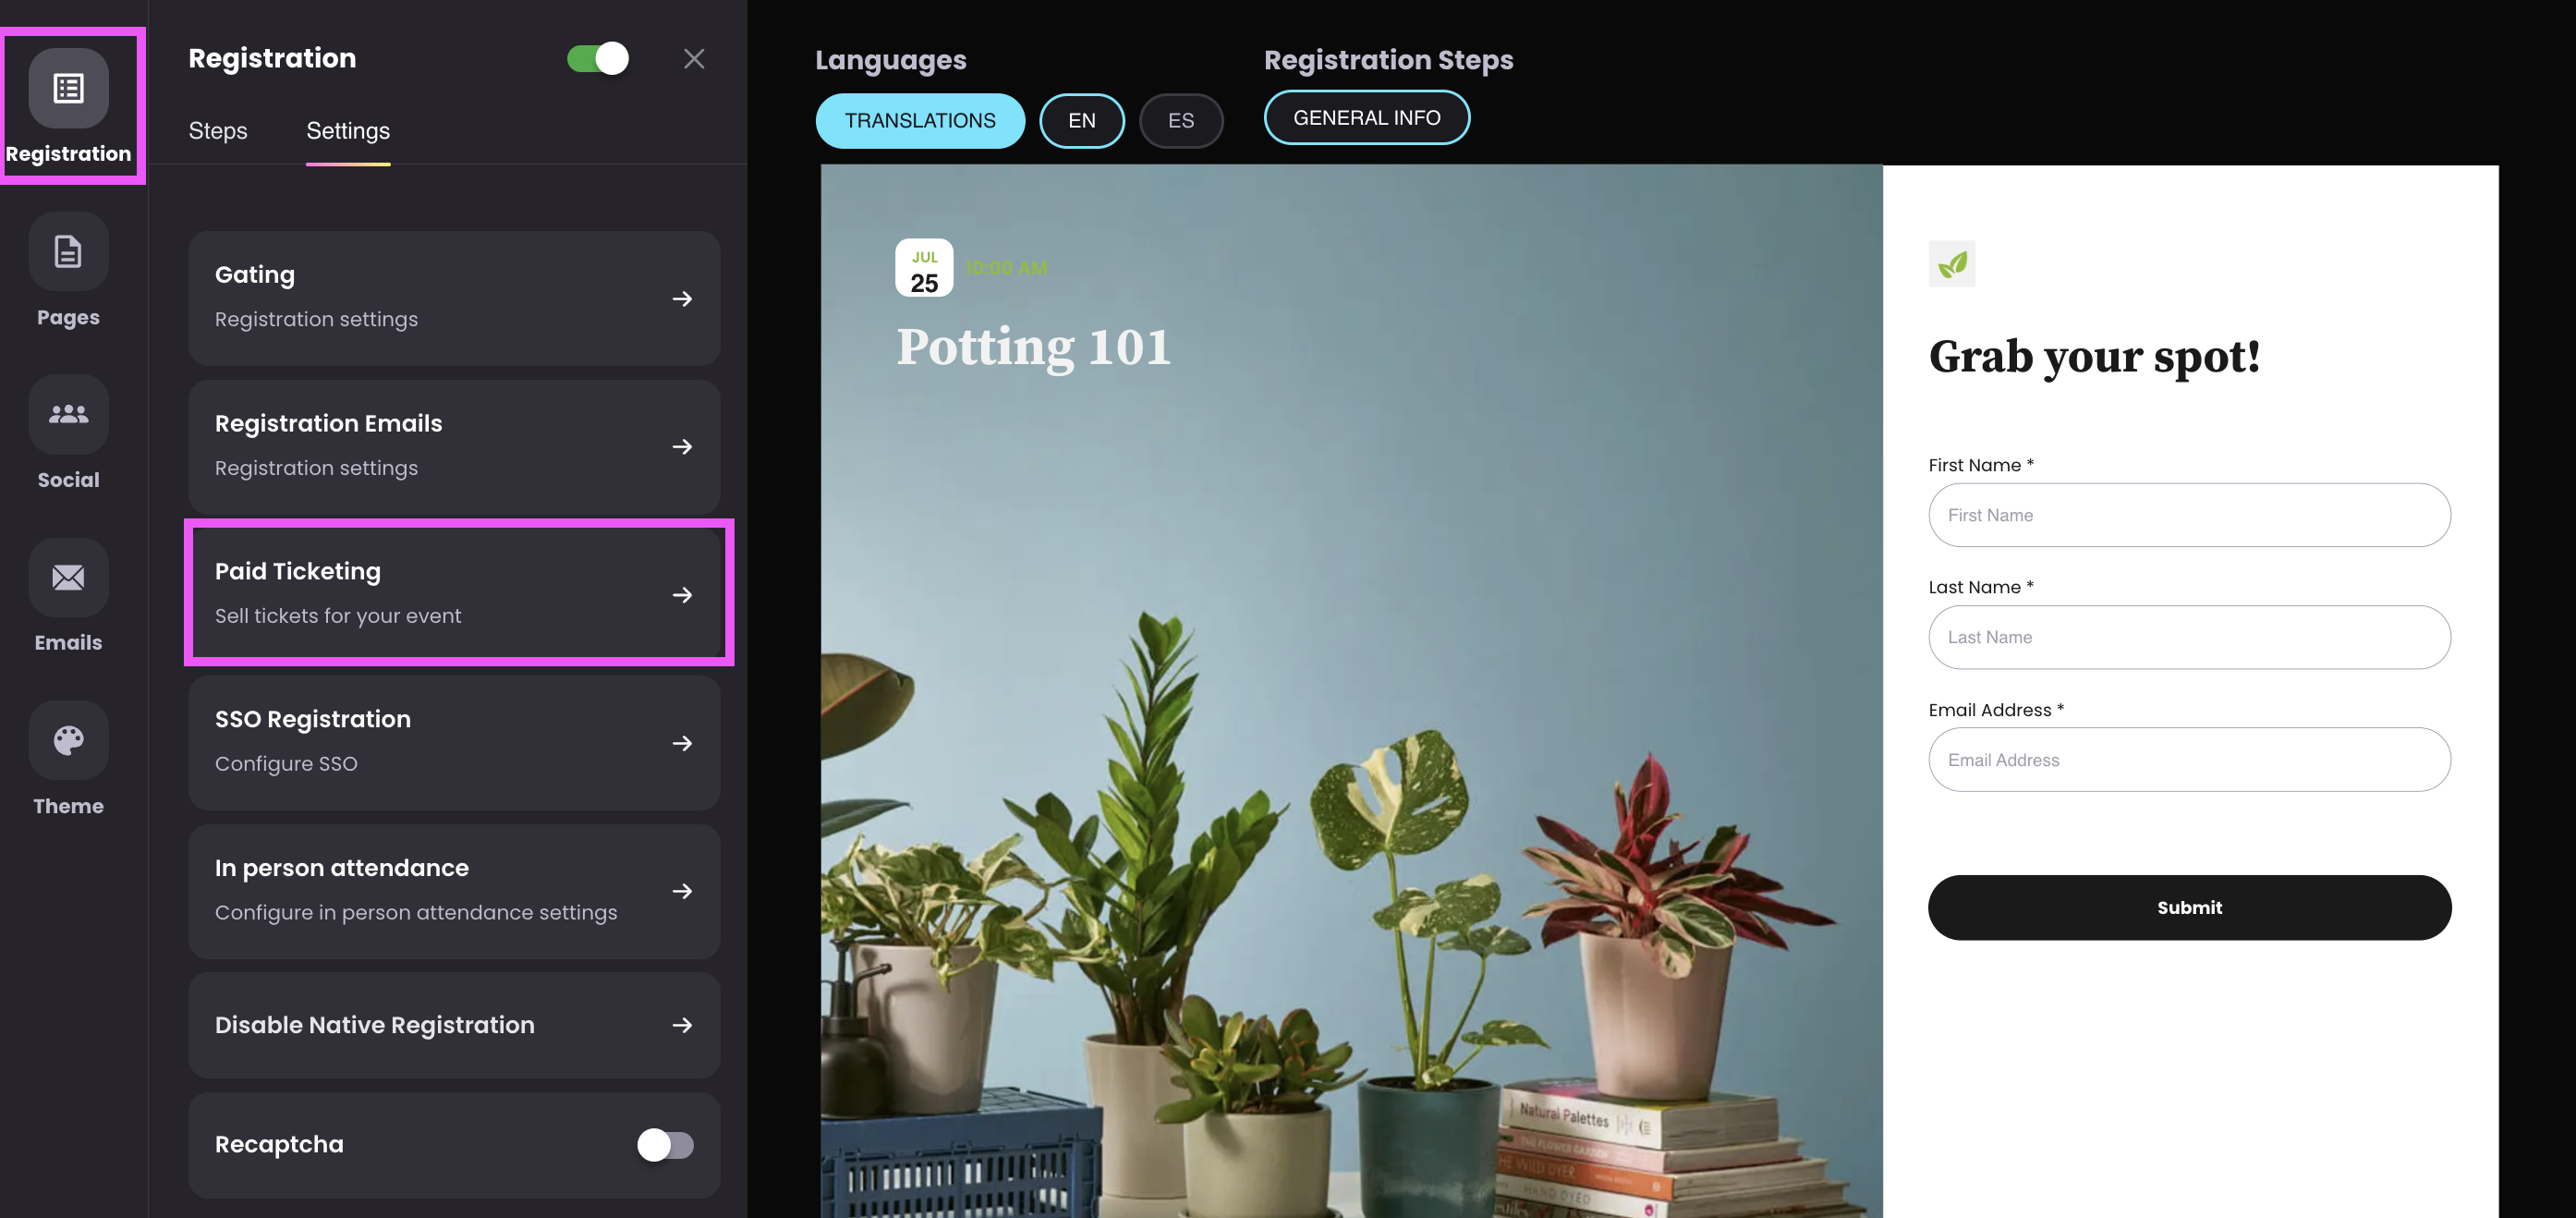Switch to the Steps tab
2576x1218 pixels.
click(218, 131)
